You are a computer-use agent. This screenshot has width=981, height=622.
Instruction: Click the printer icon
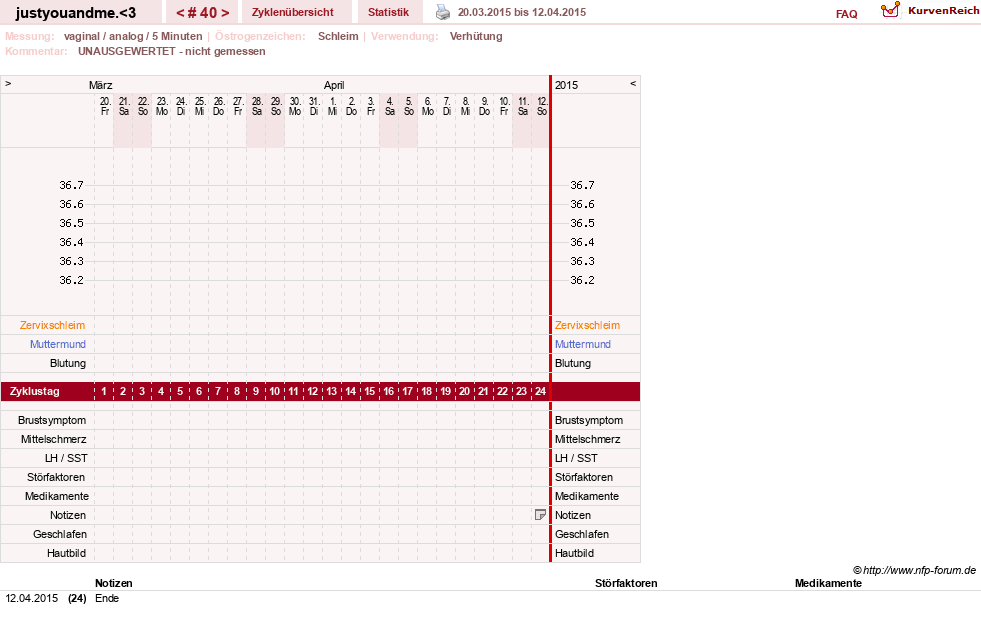[443, 12]
